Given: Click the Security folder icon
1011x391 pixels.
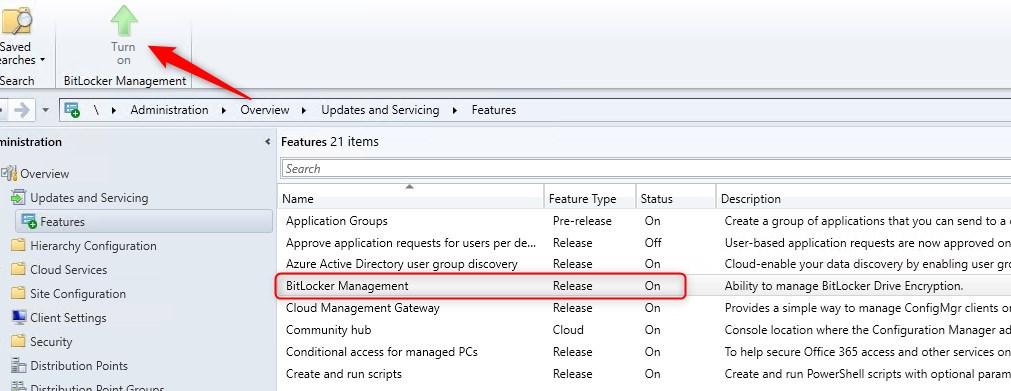Looking at the screenshot, I should pyautogui.click(x=18, y=341).
